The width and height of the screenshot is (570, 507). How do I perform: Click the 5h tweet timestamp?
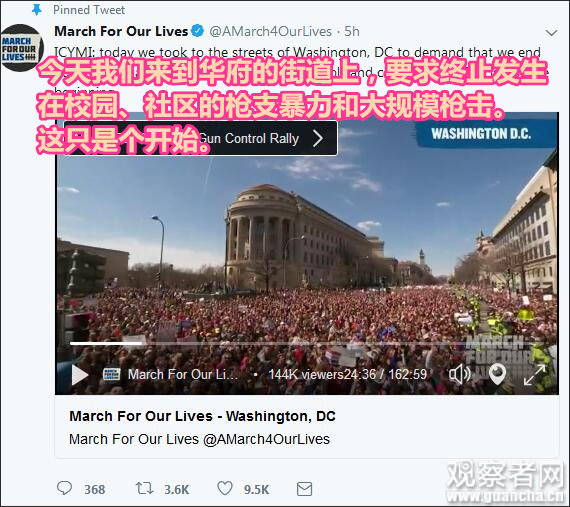(x=352, y=32)
